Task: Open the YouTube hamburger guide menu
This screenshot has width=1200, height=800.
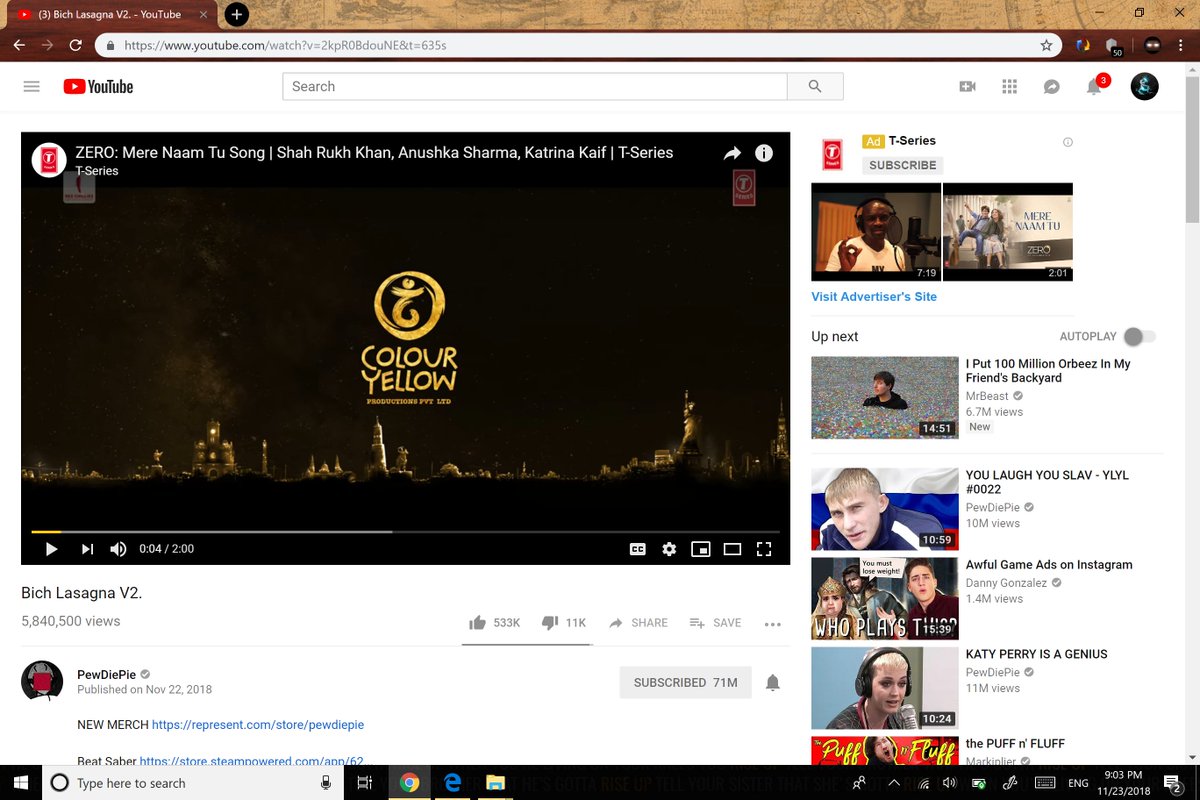Action: (31, 87)
